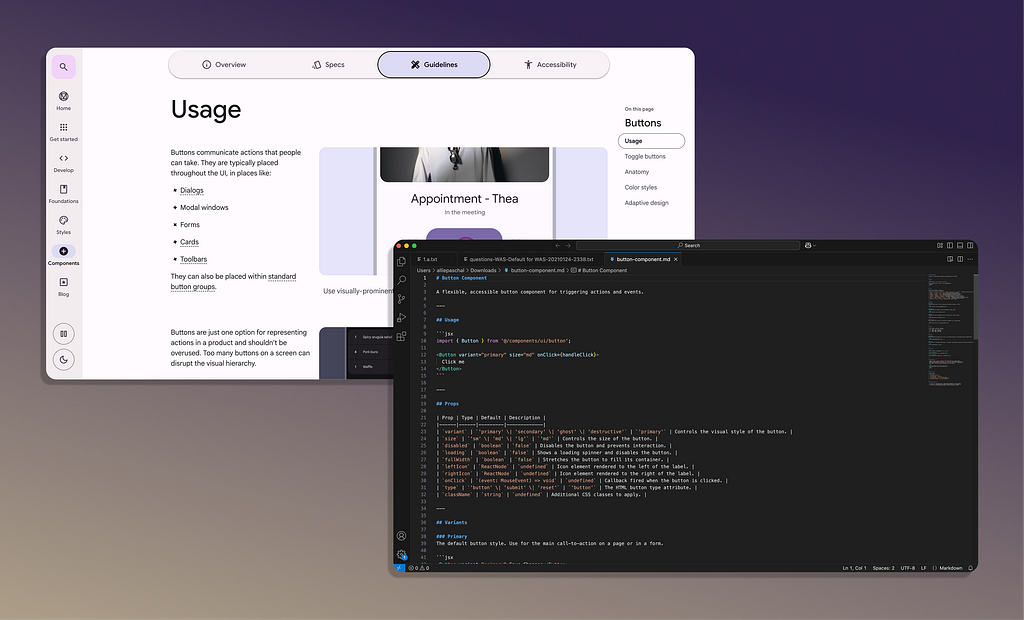Switch to the Overview tab

pos(224,65)
